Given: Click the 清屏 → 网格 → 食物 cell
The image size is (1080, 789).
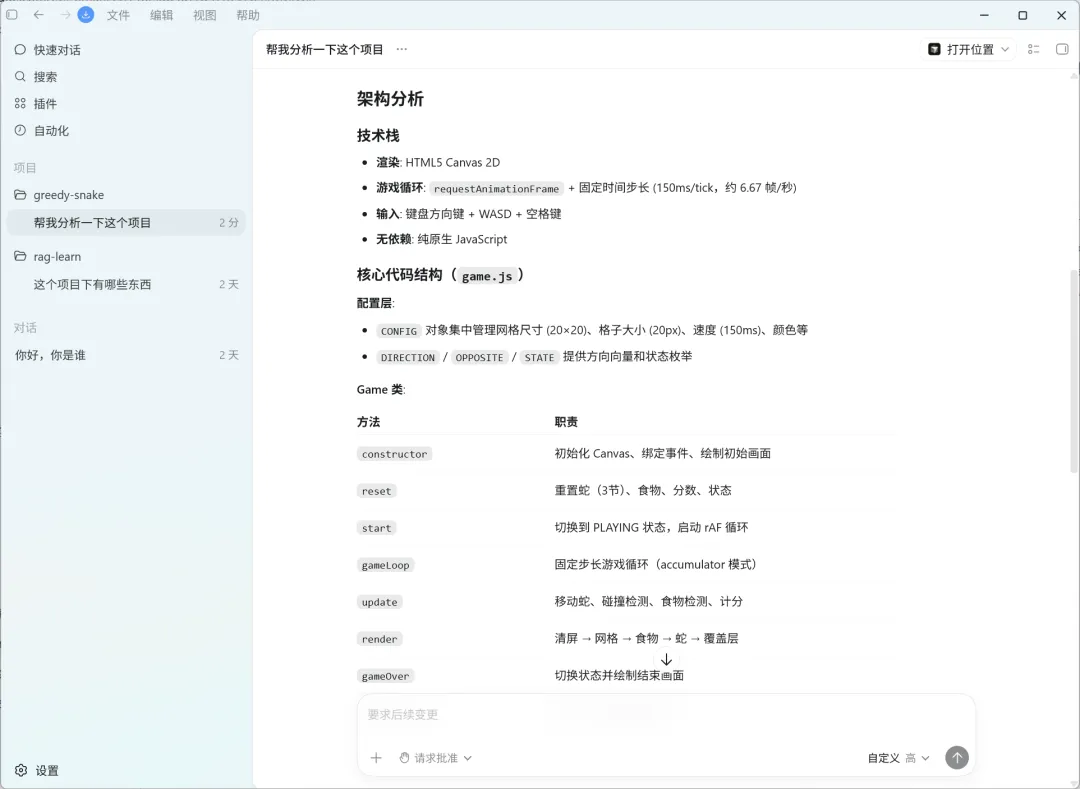Looking at the screenshot, I should [646, 638].
